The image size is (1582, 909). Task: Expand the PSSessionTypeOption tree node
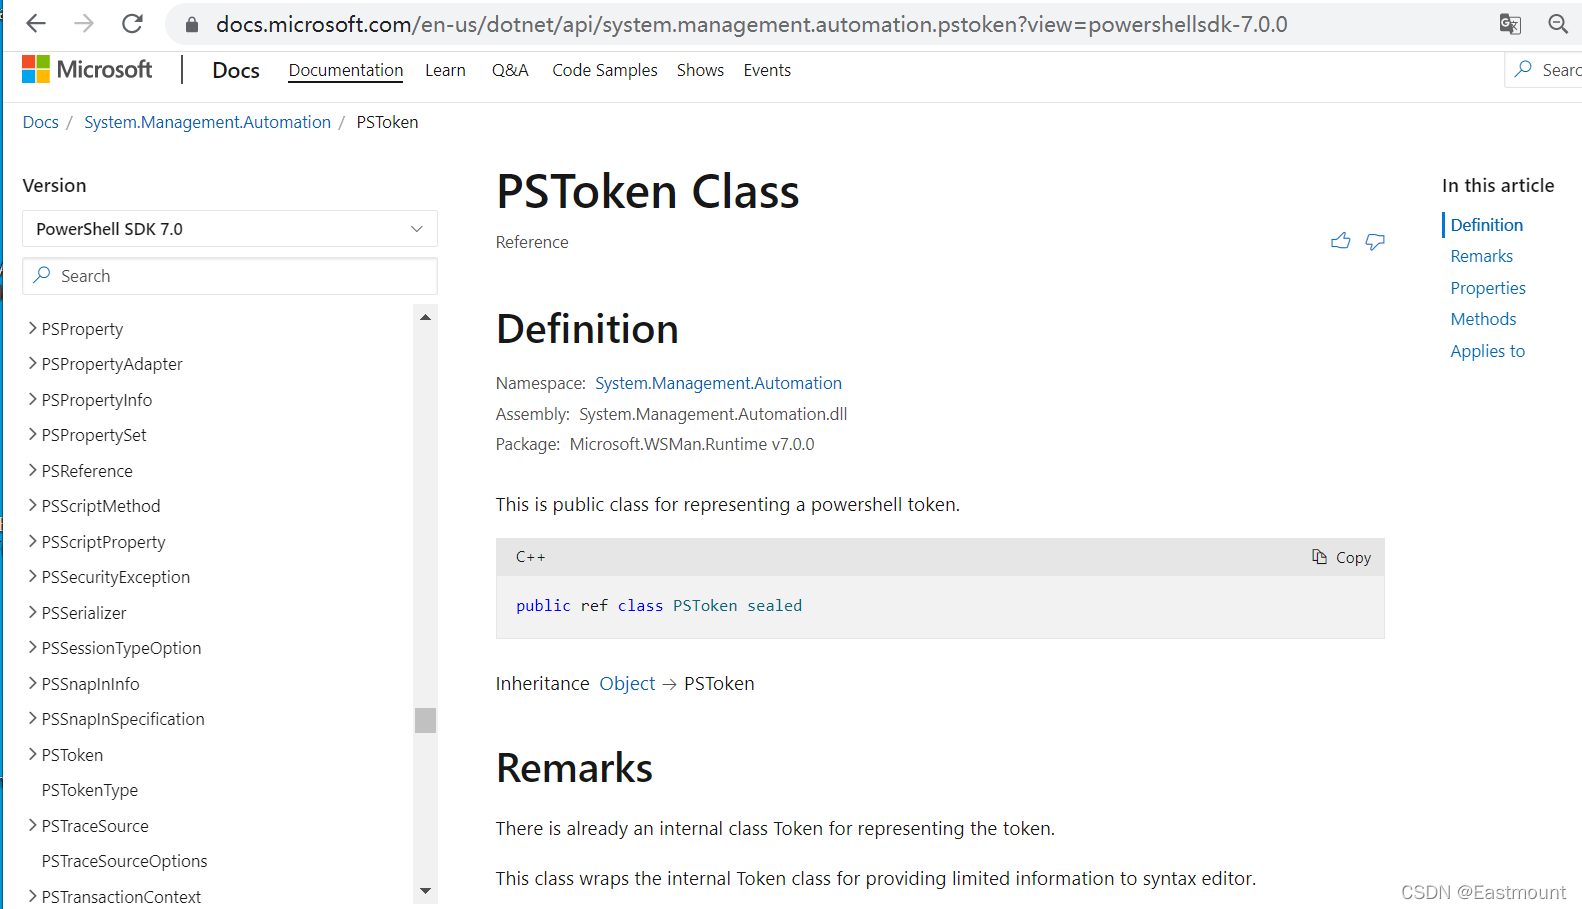(x=33, y=647)
